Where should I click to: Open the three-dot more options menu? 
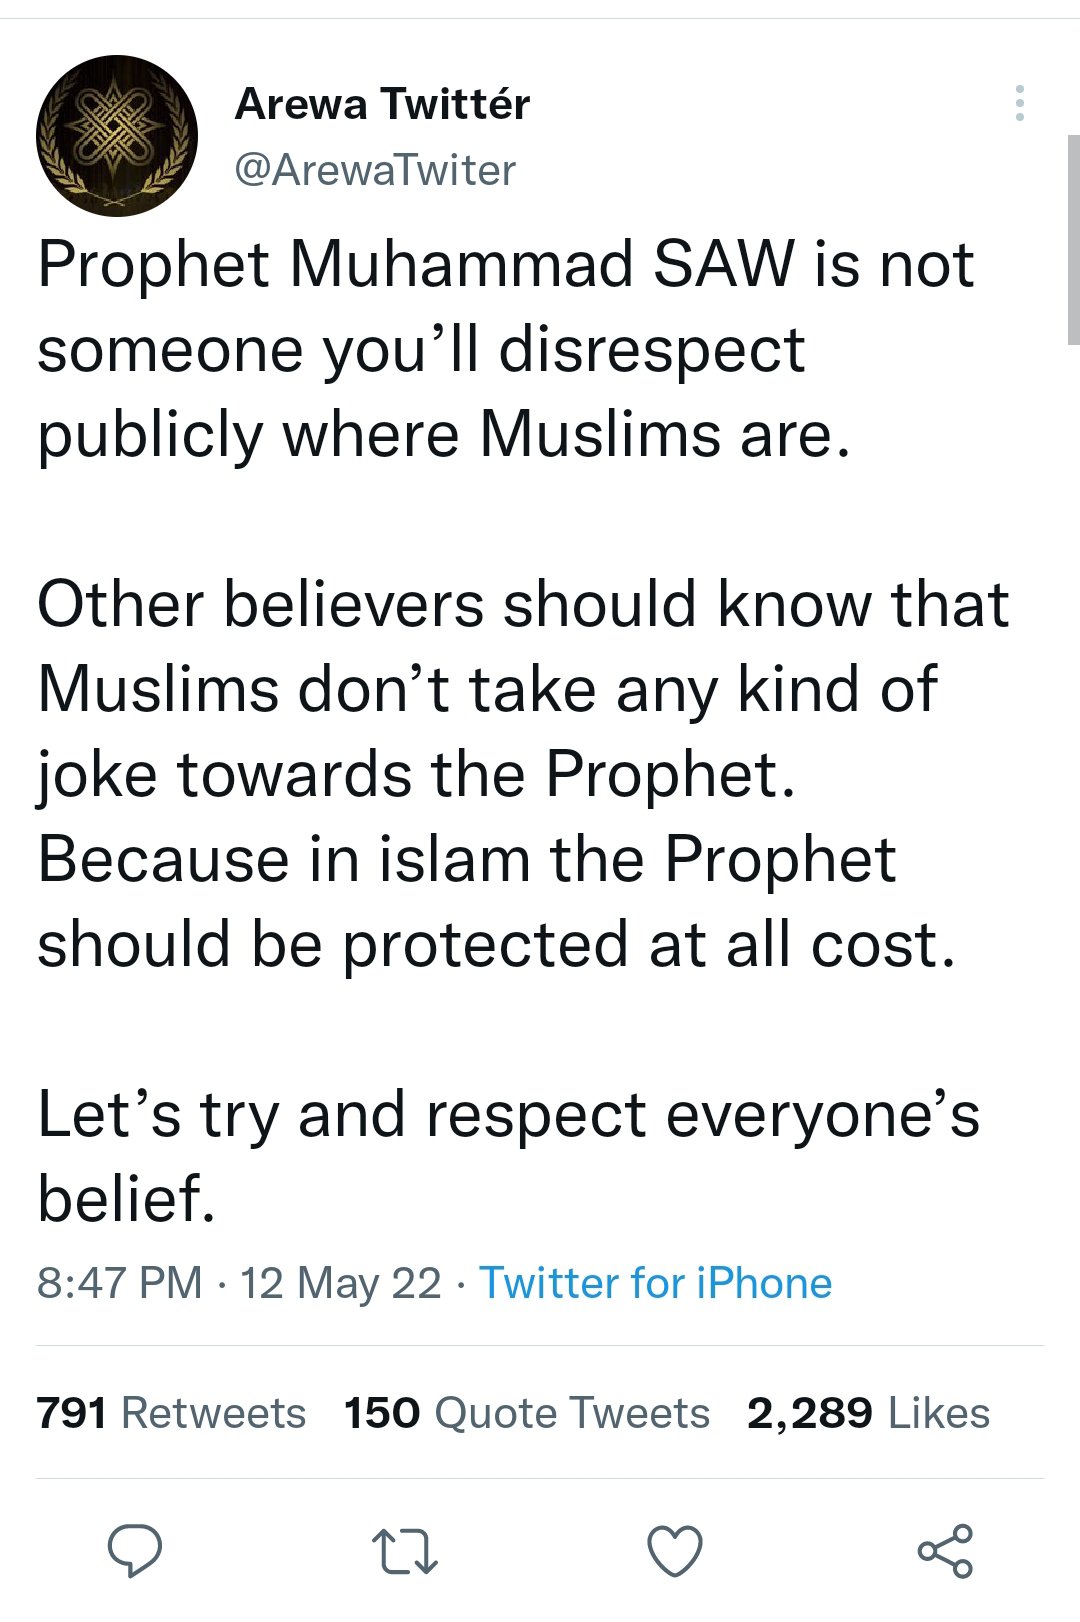click(x=1019, y=103)
